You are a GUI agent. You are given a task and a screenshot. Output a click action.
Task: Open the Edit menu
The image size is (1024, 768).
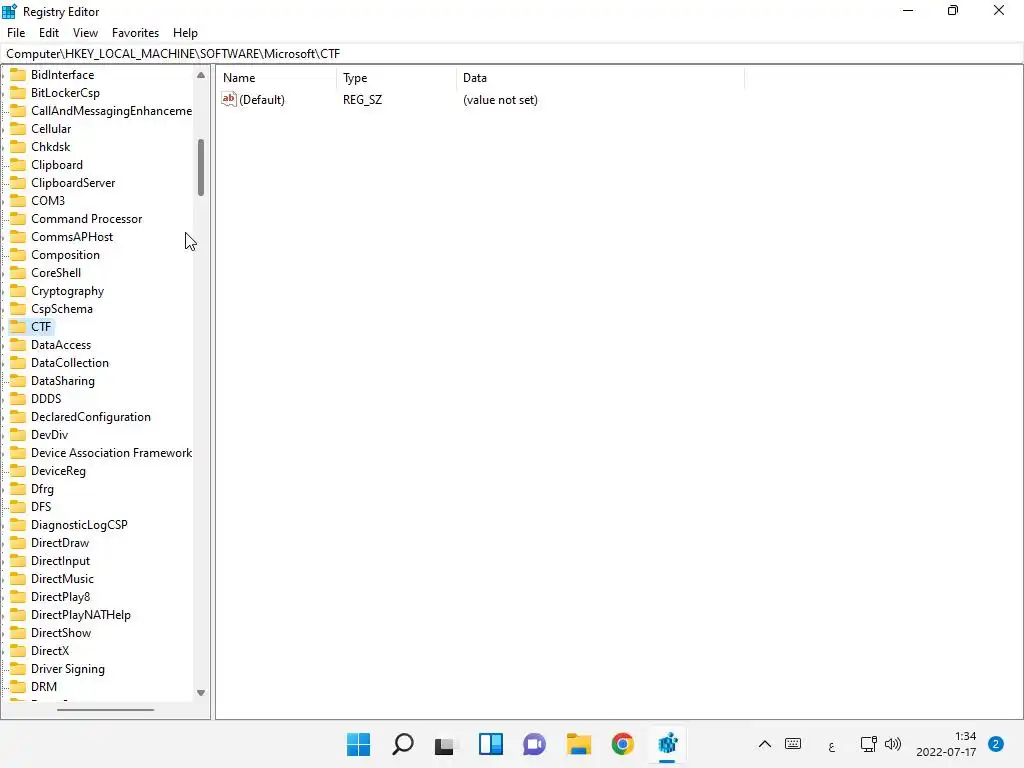pos(49,33)
